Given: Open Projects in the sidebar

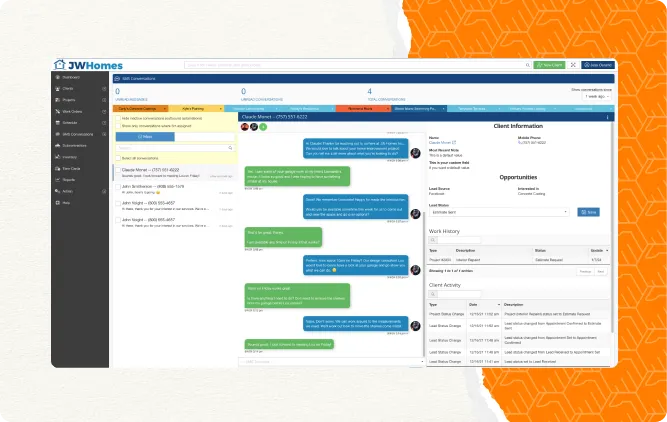Looking at the screenshot, I should coord(68,100).
